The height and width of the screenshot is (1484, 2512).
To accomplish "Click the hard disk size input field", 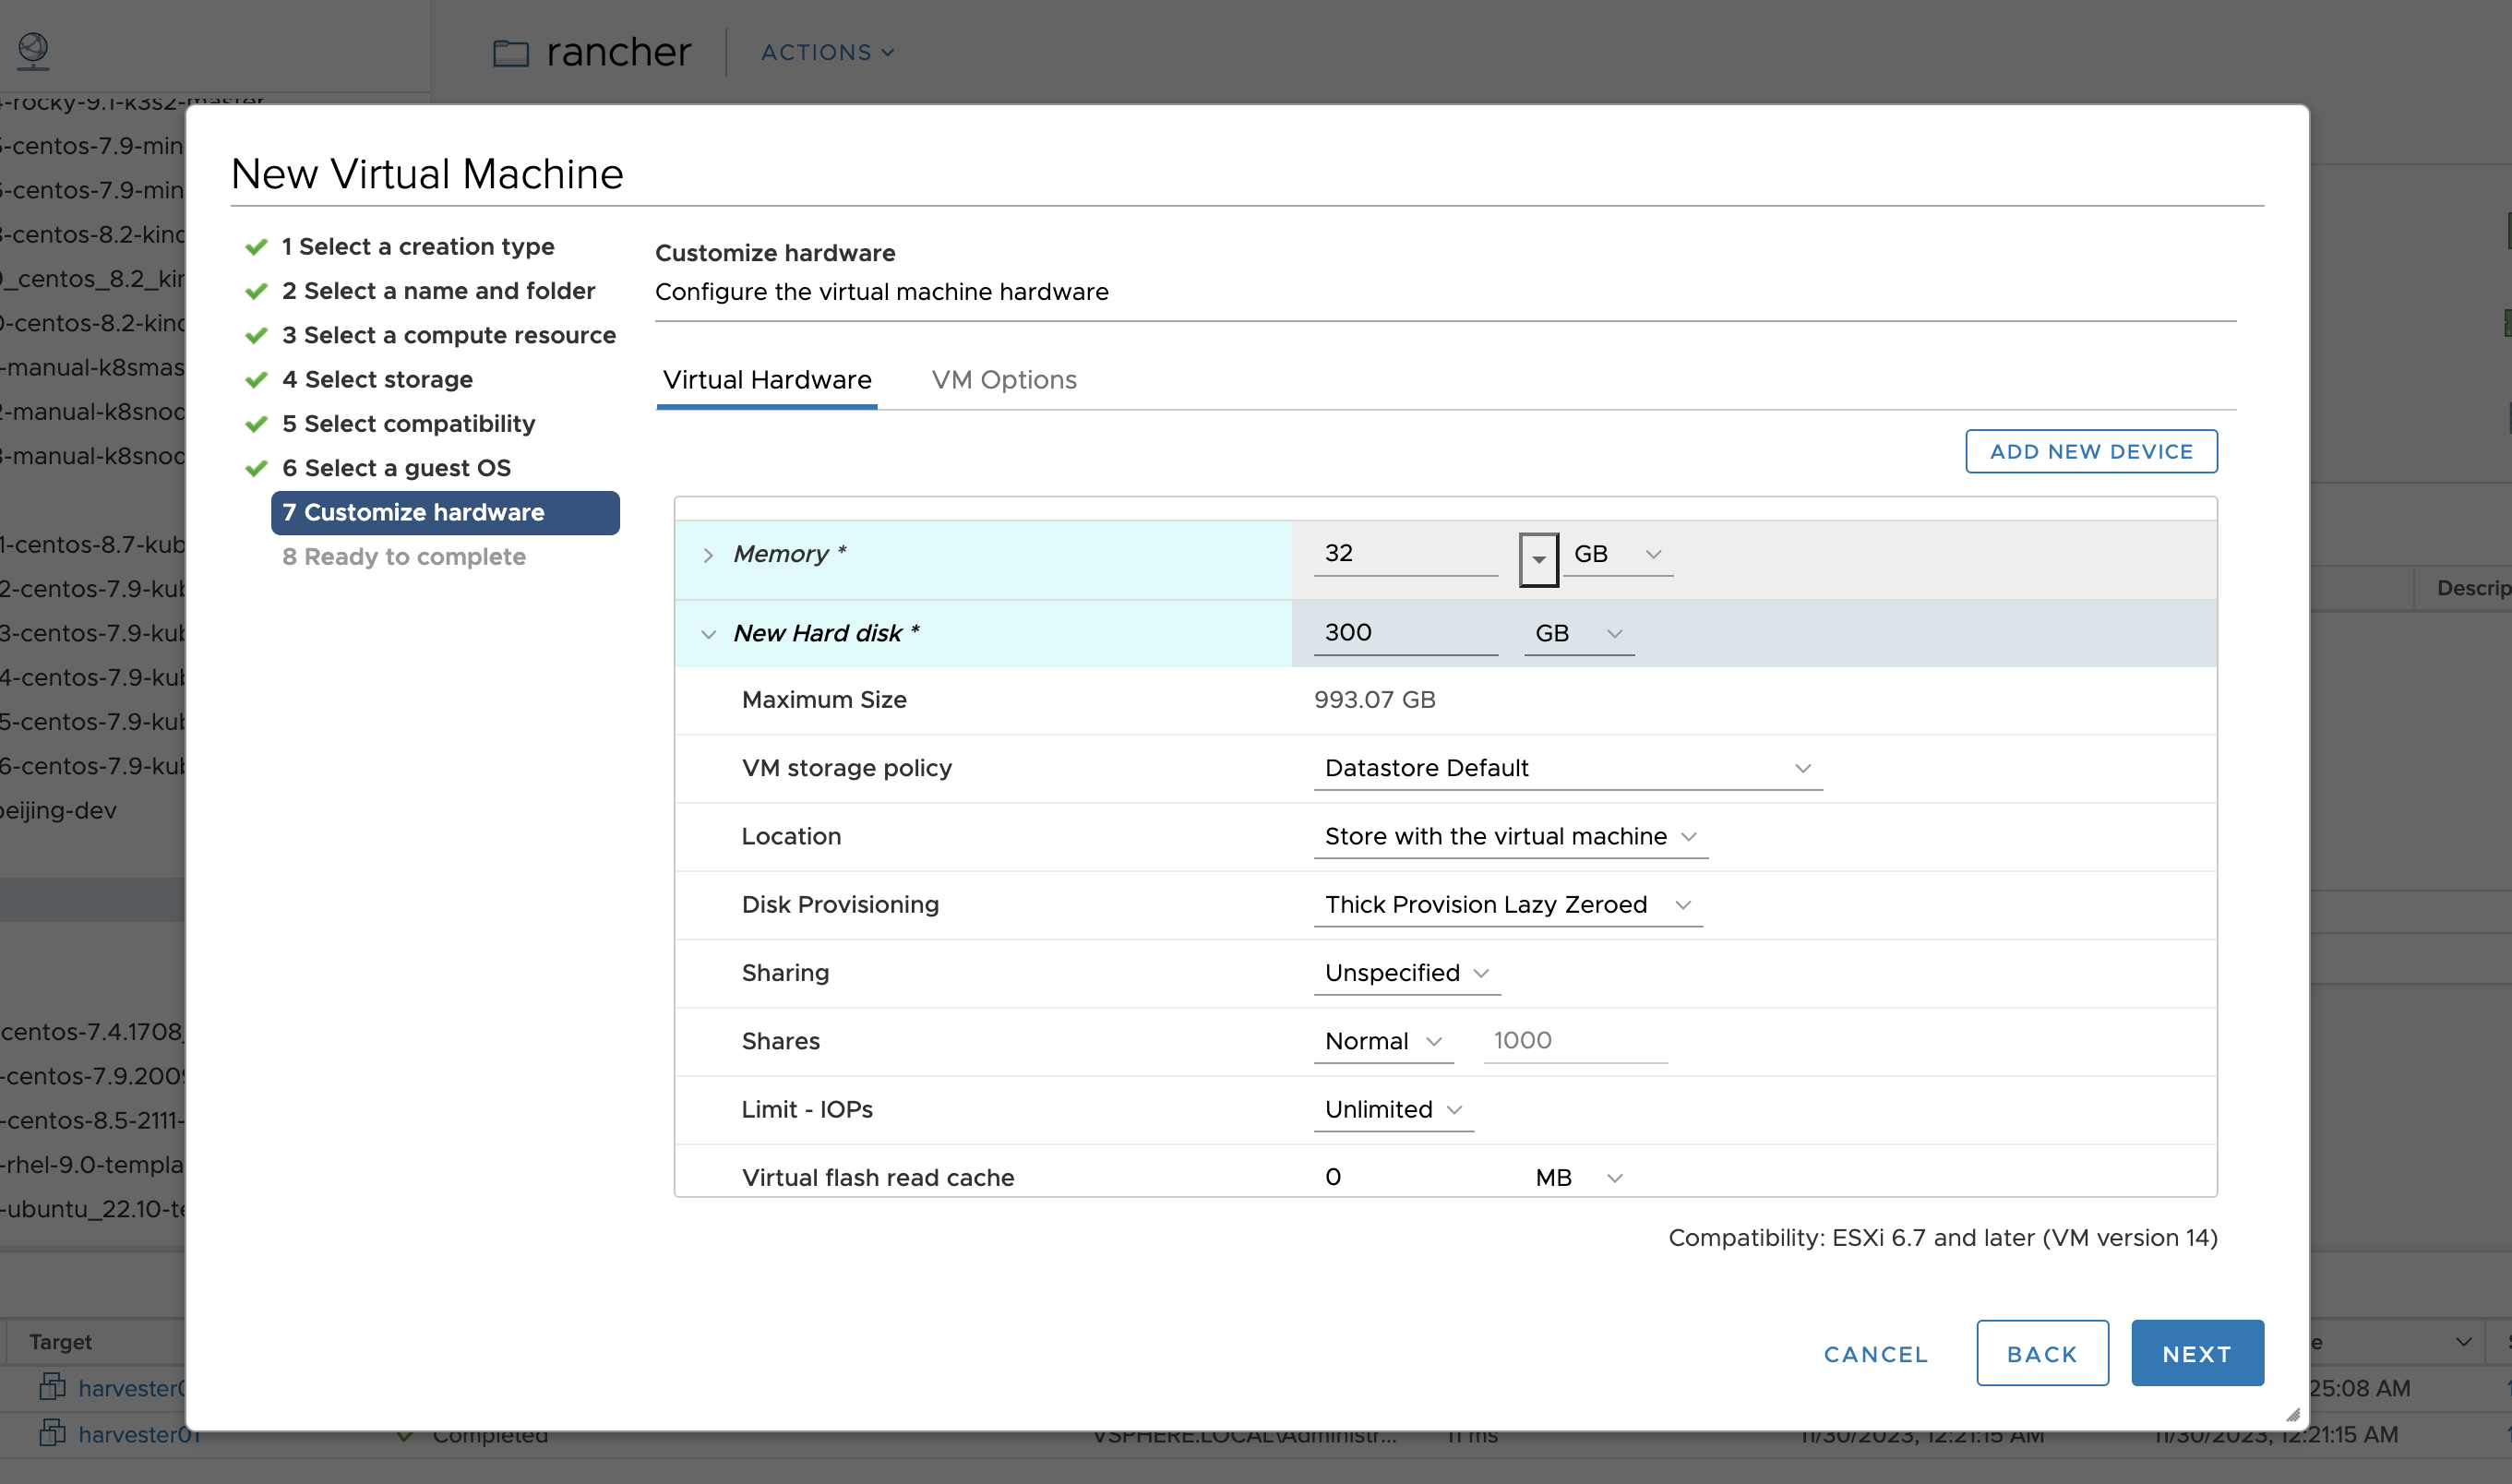I will (1405, 633).
